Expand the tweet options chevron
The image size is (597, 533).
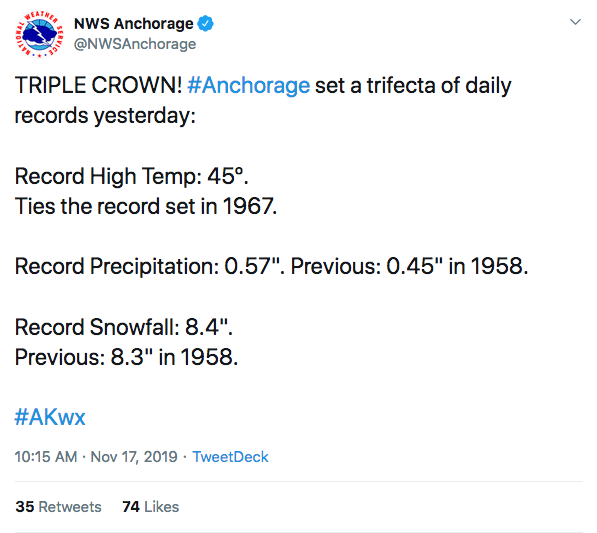pyautogui.click(x=575, y=22)
